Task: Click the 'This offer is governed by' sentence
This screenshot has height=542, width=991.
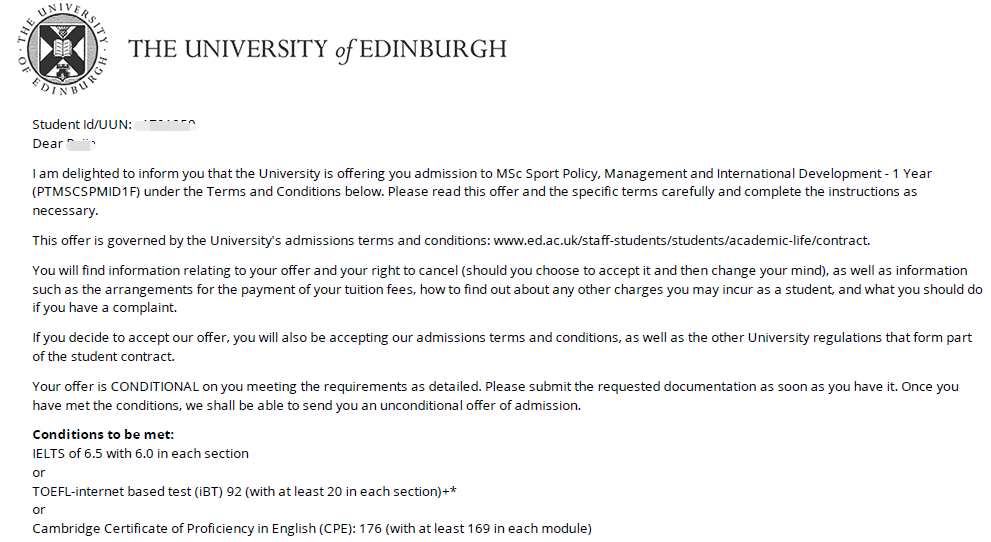Action: point(451,241)
